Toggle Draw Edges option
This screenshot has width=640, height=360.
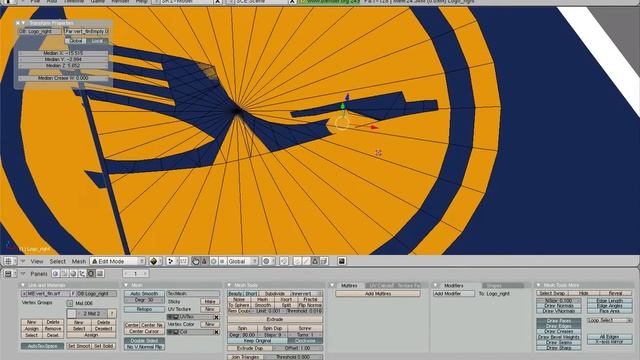click(558, 327)
